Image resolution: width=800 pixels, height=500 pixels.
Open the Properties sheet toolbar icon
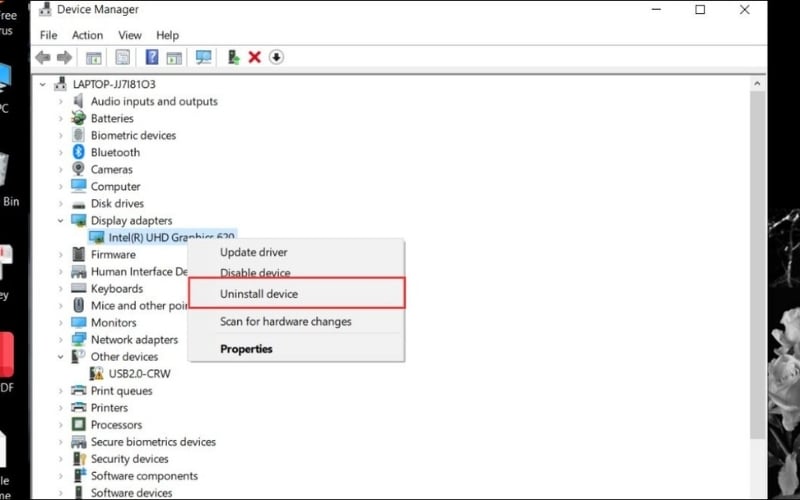122,57
